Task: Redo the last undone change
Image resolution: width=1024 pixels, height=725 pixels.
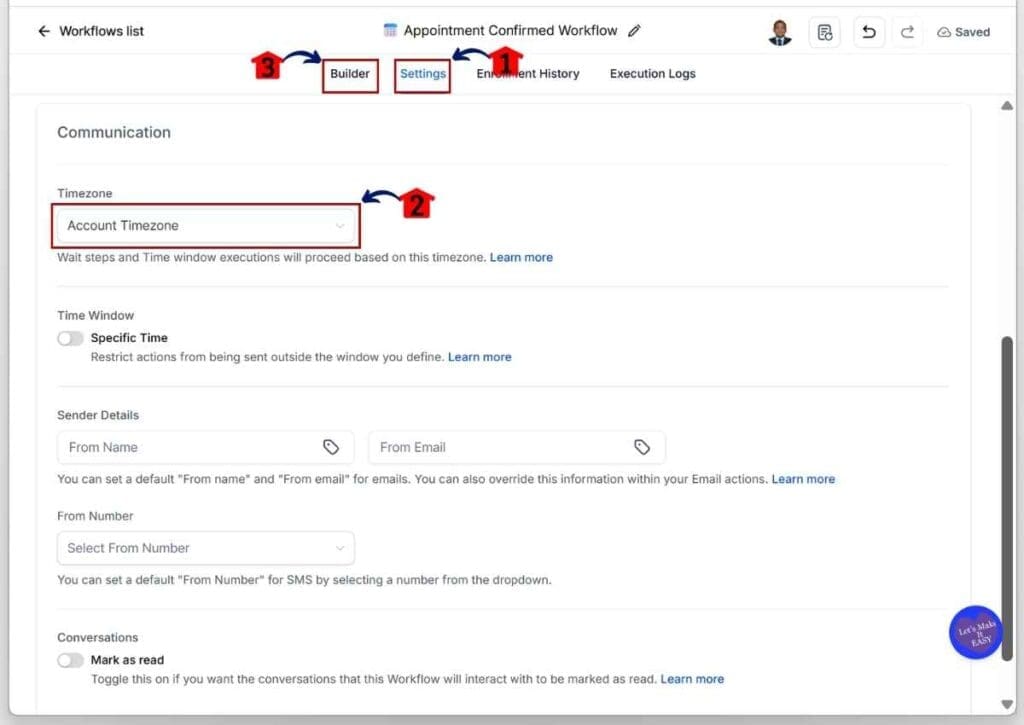Action: click(x=907, y=32)
